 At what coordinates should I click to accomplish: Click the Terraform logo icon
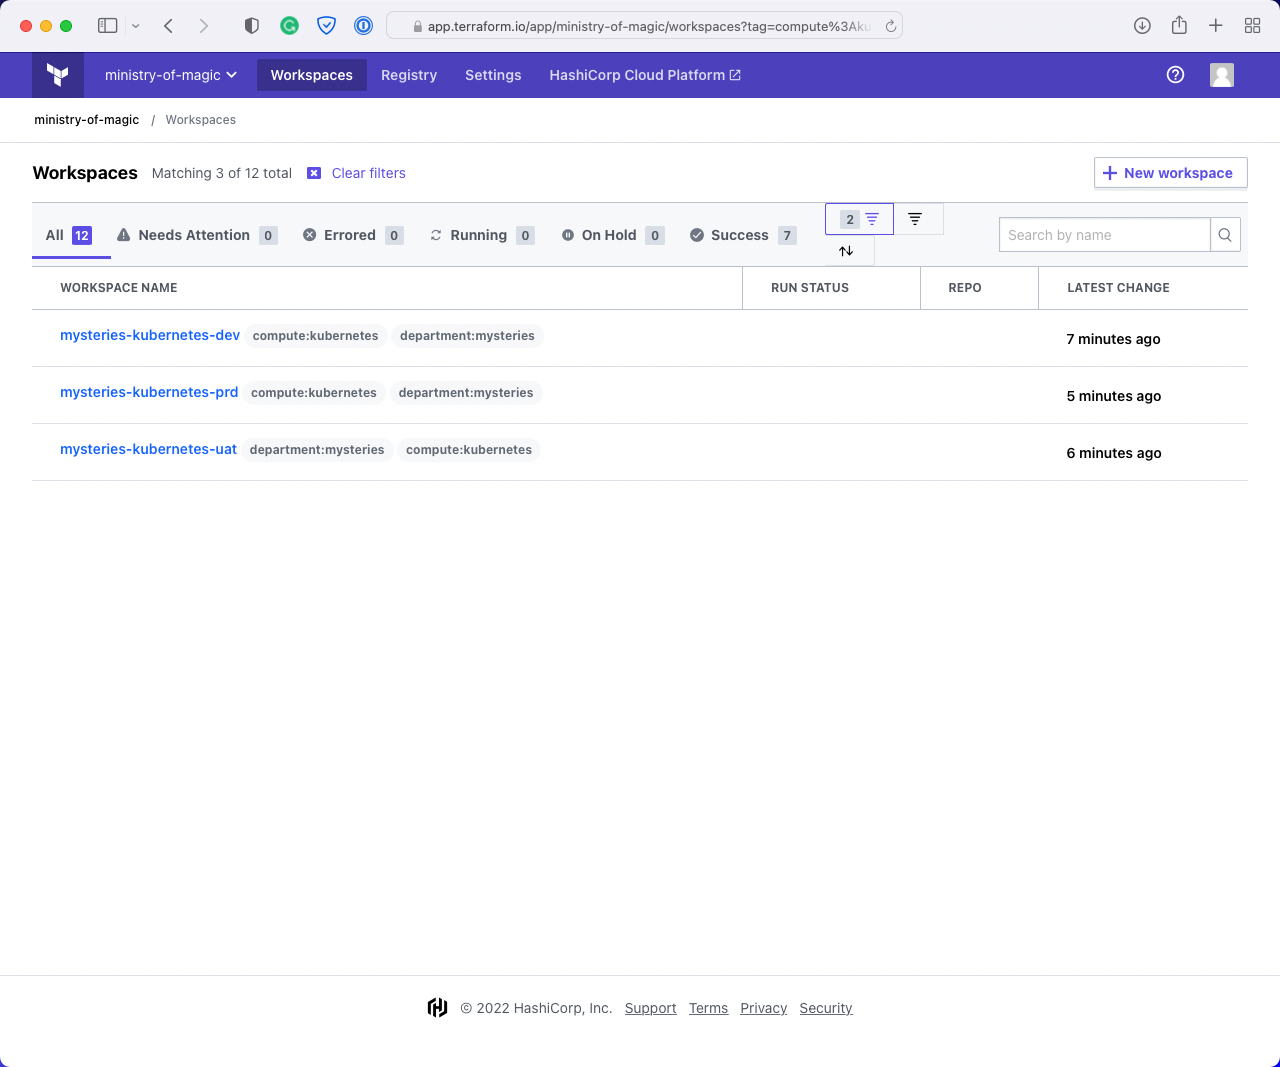pyautogui.click(x=58, y=75)
